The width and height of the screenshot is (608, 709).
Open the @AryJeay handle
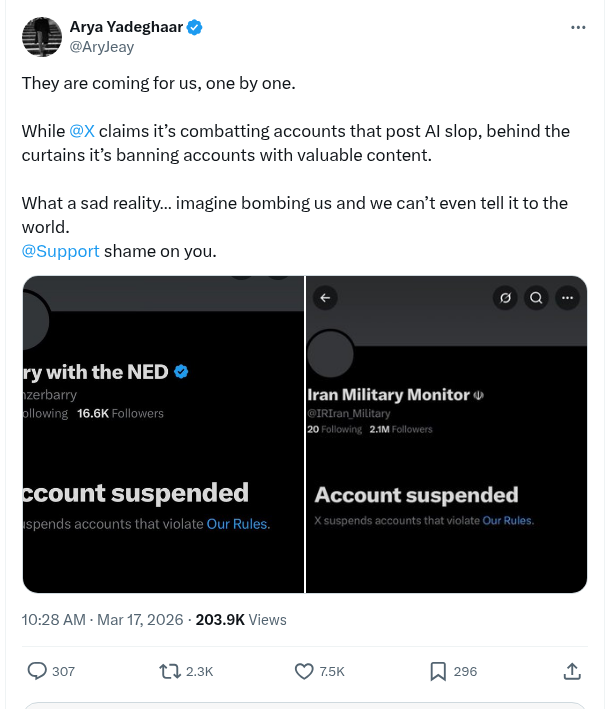101,47
